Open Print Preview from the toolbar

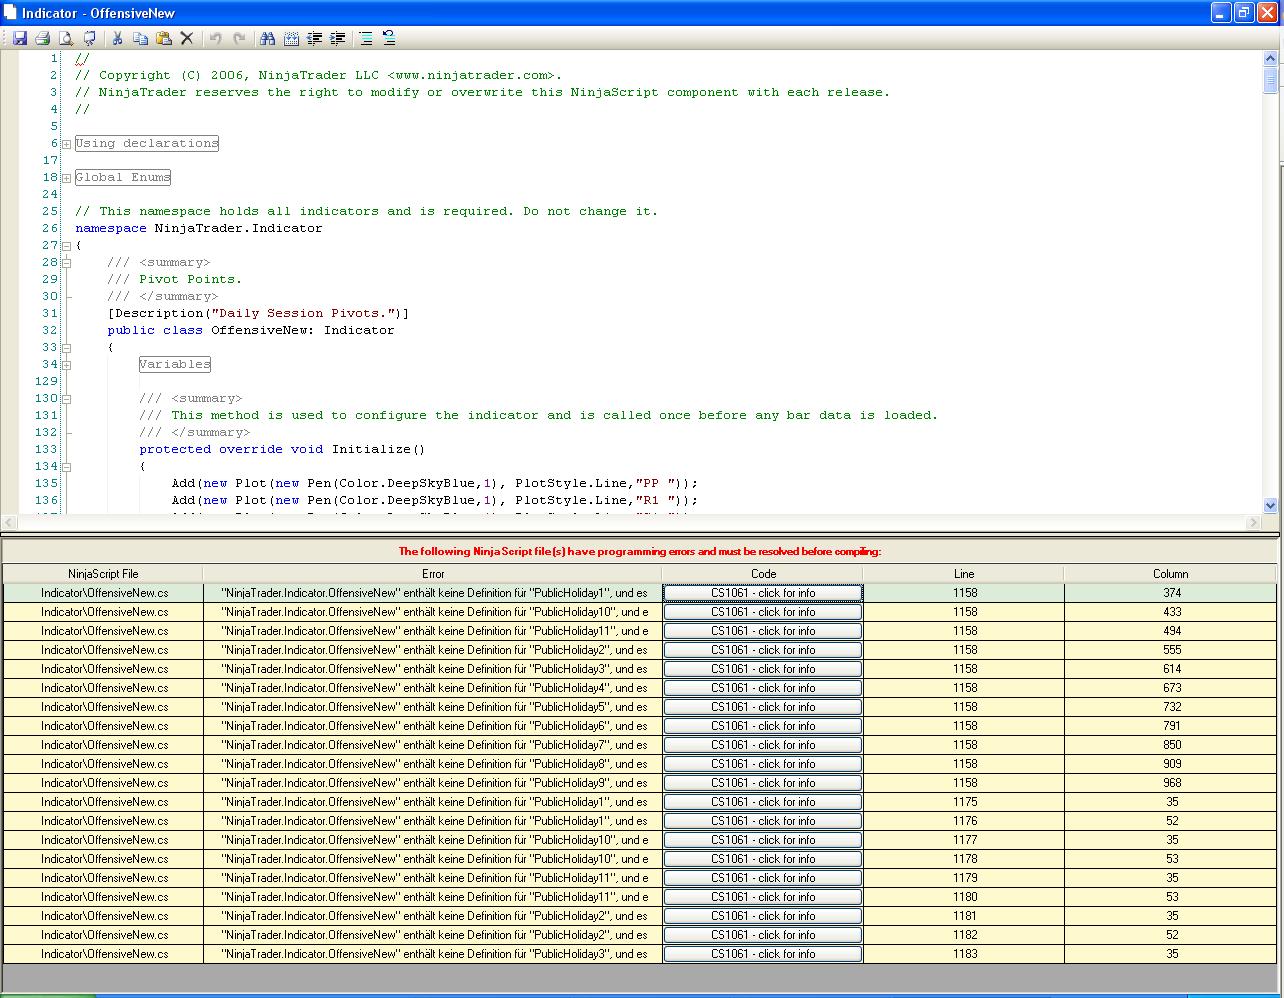(x=66, y=38)
